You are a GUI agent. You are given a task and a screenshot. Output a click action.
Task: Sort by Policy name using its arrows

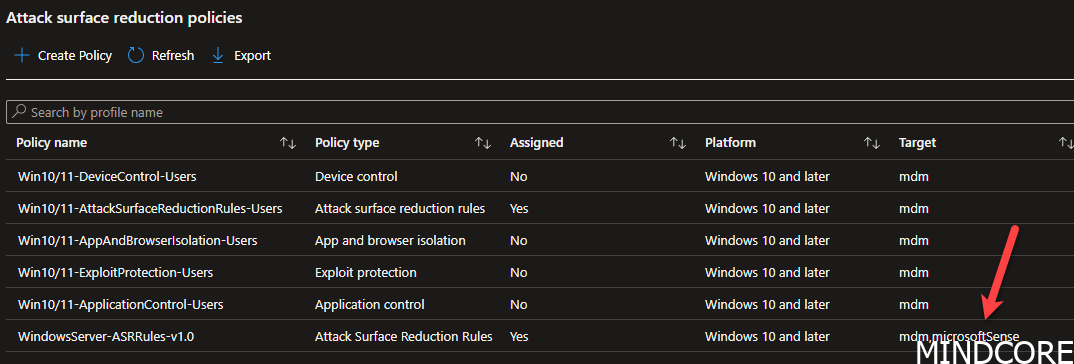pyautogui.click(x=288, y=143)
